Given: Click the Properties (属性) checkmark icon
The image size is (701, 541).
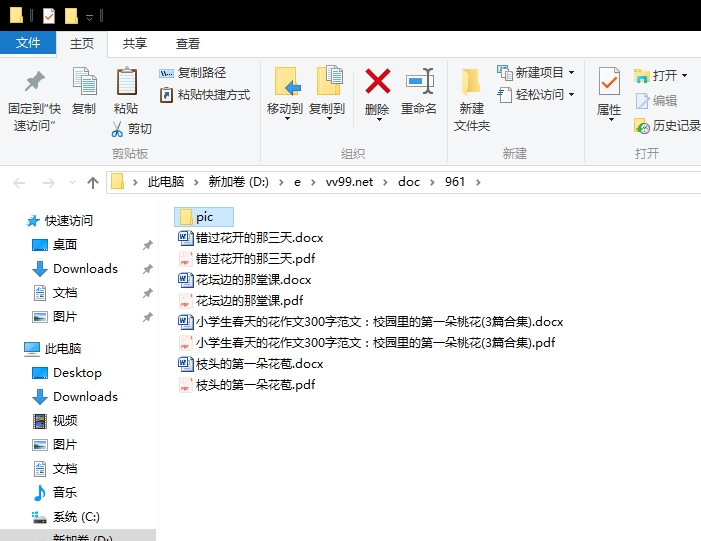Looking at the screenshot, I should pyautogui.click(x=609, y=81).
